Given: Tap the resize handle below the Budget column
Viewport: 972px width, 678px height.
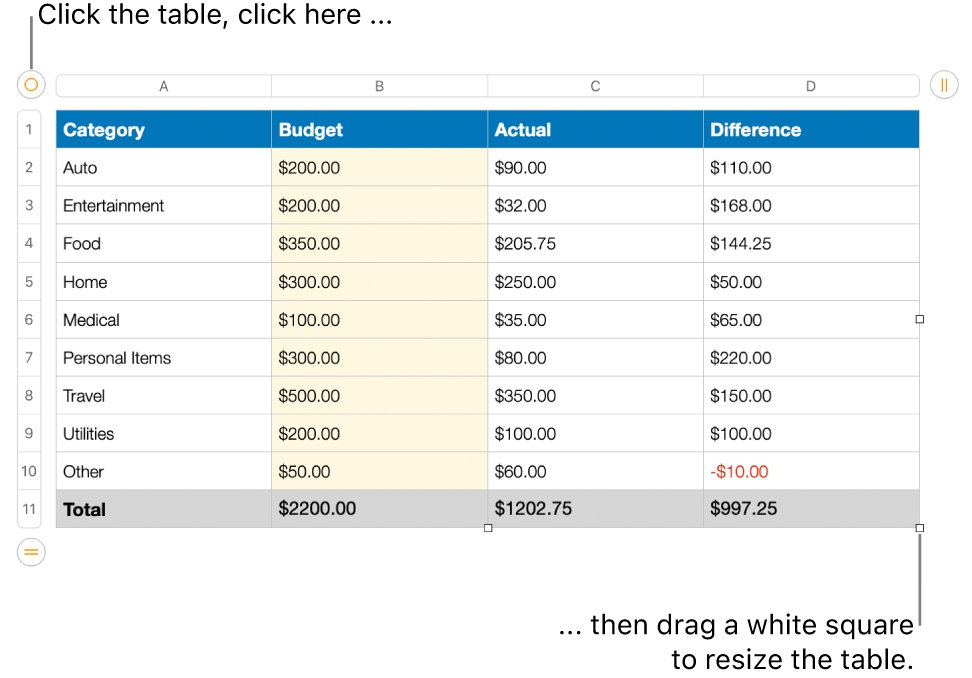Looking at the screenshot, I should (488, 528).
